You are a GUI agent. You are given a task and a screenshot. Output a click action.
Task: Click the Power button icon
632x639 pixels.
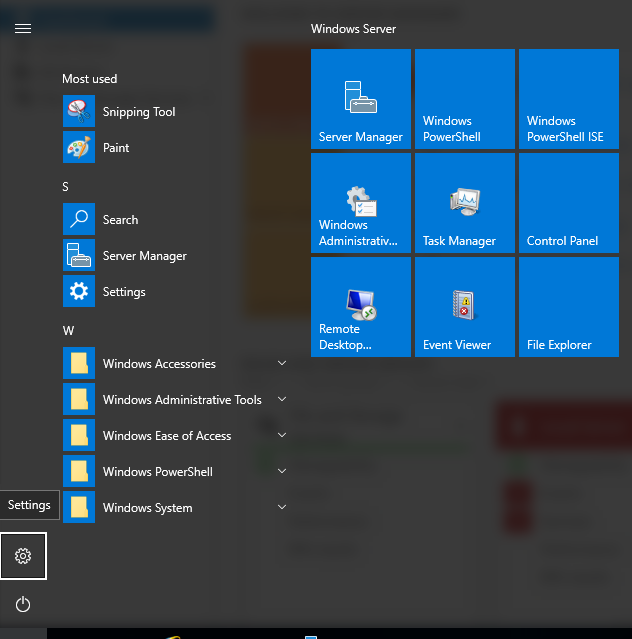pos(23,604)
